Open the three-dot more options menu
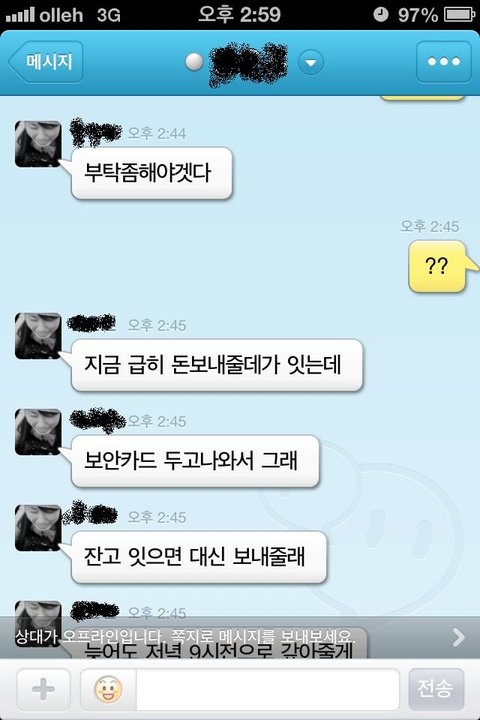Screen dimensions: 480x720 [443, 62]
